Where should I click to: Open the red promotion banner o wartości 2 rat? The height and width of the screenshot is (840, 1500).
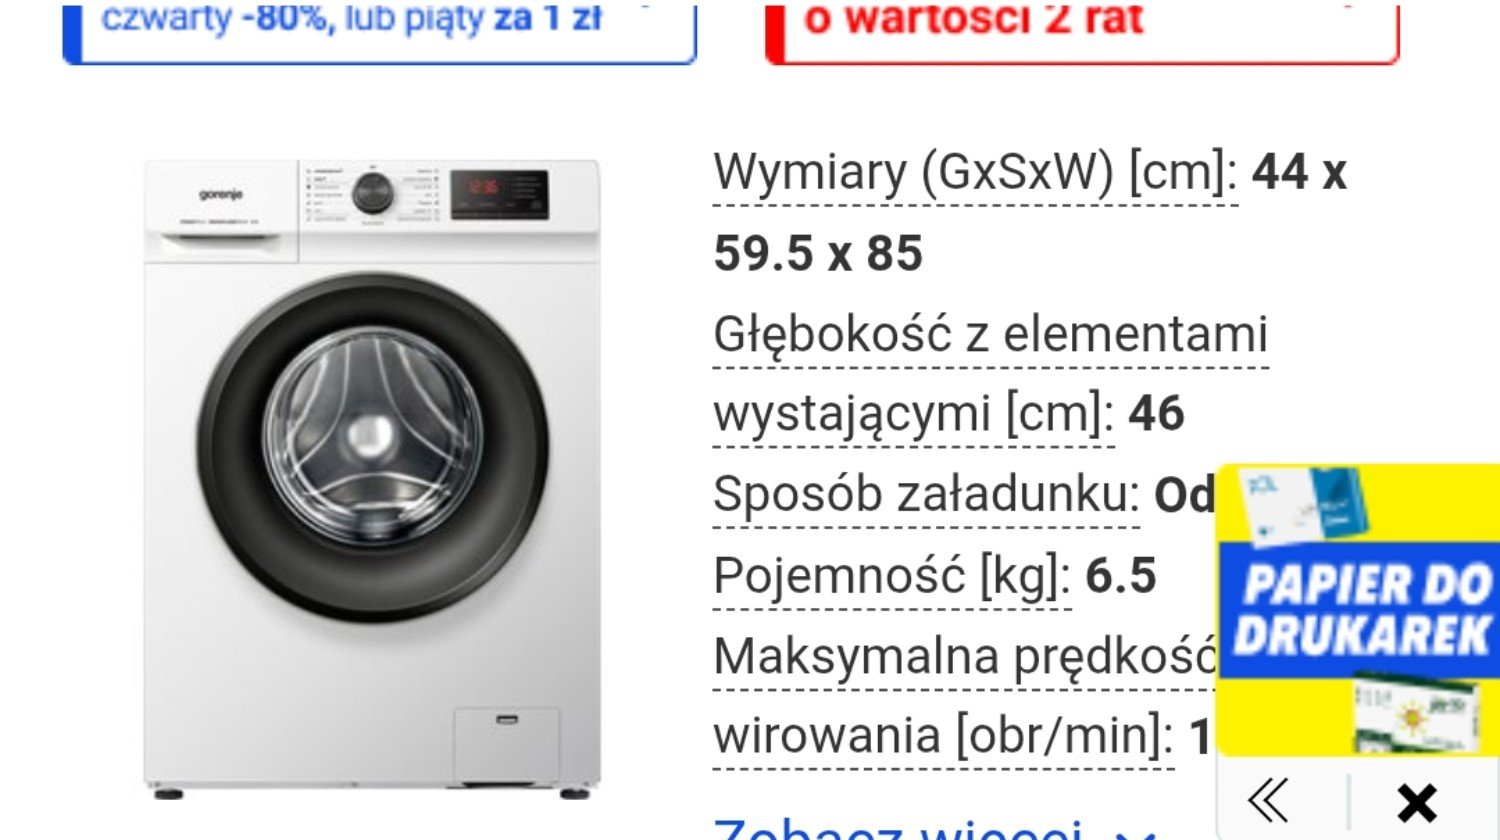(x=1082, y=30)
